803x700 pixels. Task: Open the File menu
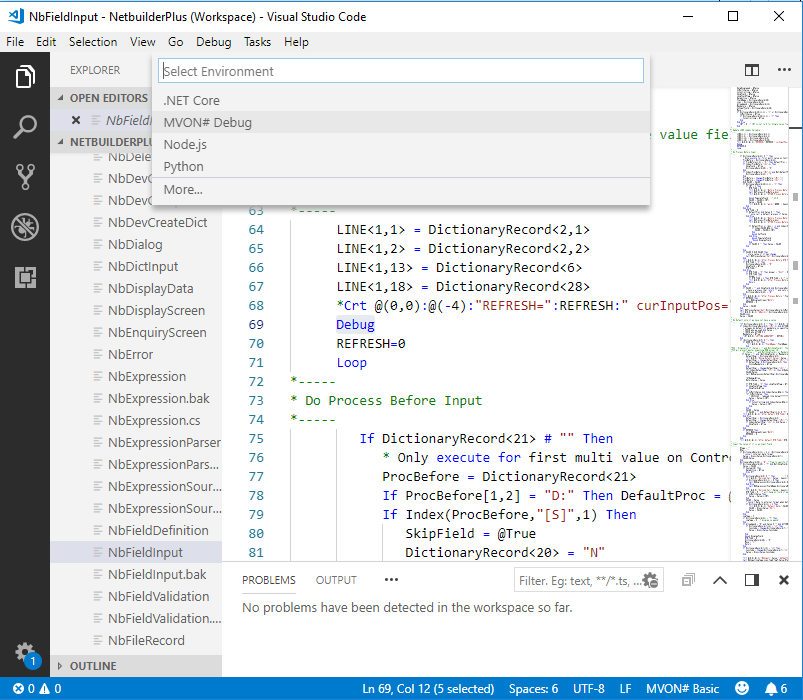(x=15, y=42)
